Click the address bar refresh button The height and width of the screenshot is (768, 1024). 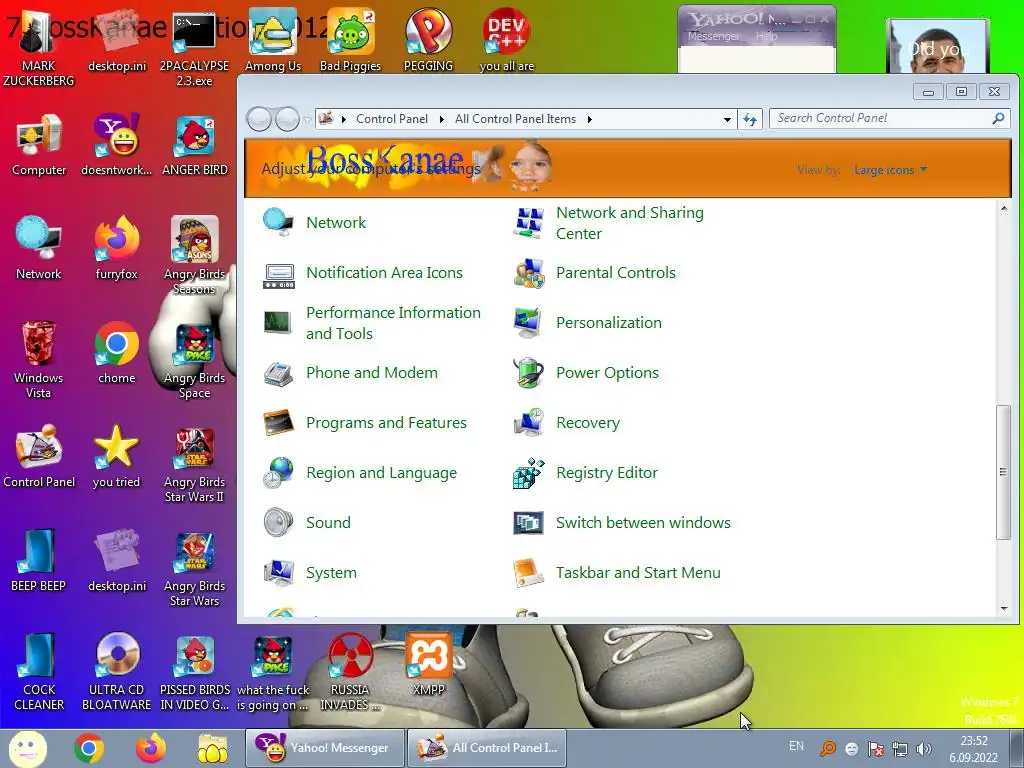[x=750, y=120]
